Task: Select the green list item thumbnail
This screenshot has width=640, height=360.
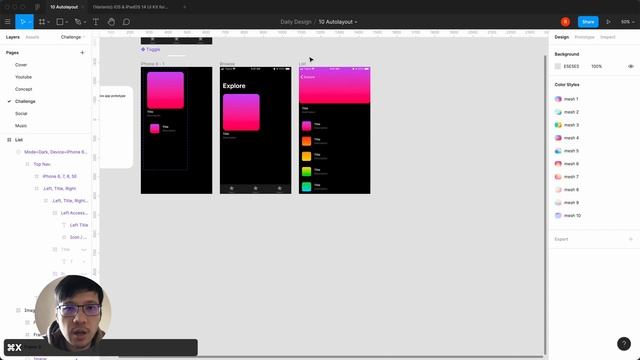Action: point(307,171)
